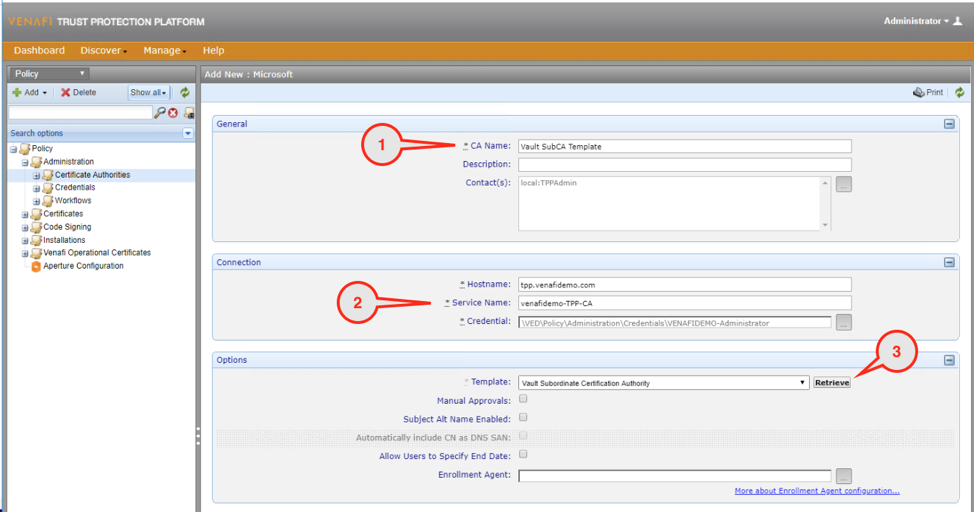Open the Manage menu

[165, 50]
